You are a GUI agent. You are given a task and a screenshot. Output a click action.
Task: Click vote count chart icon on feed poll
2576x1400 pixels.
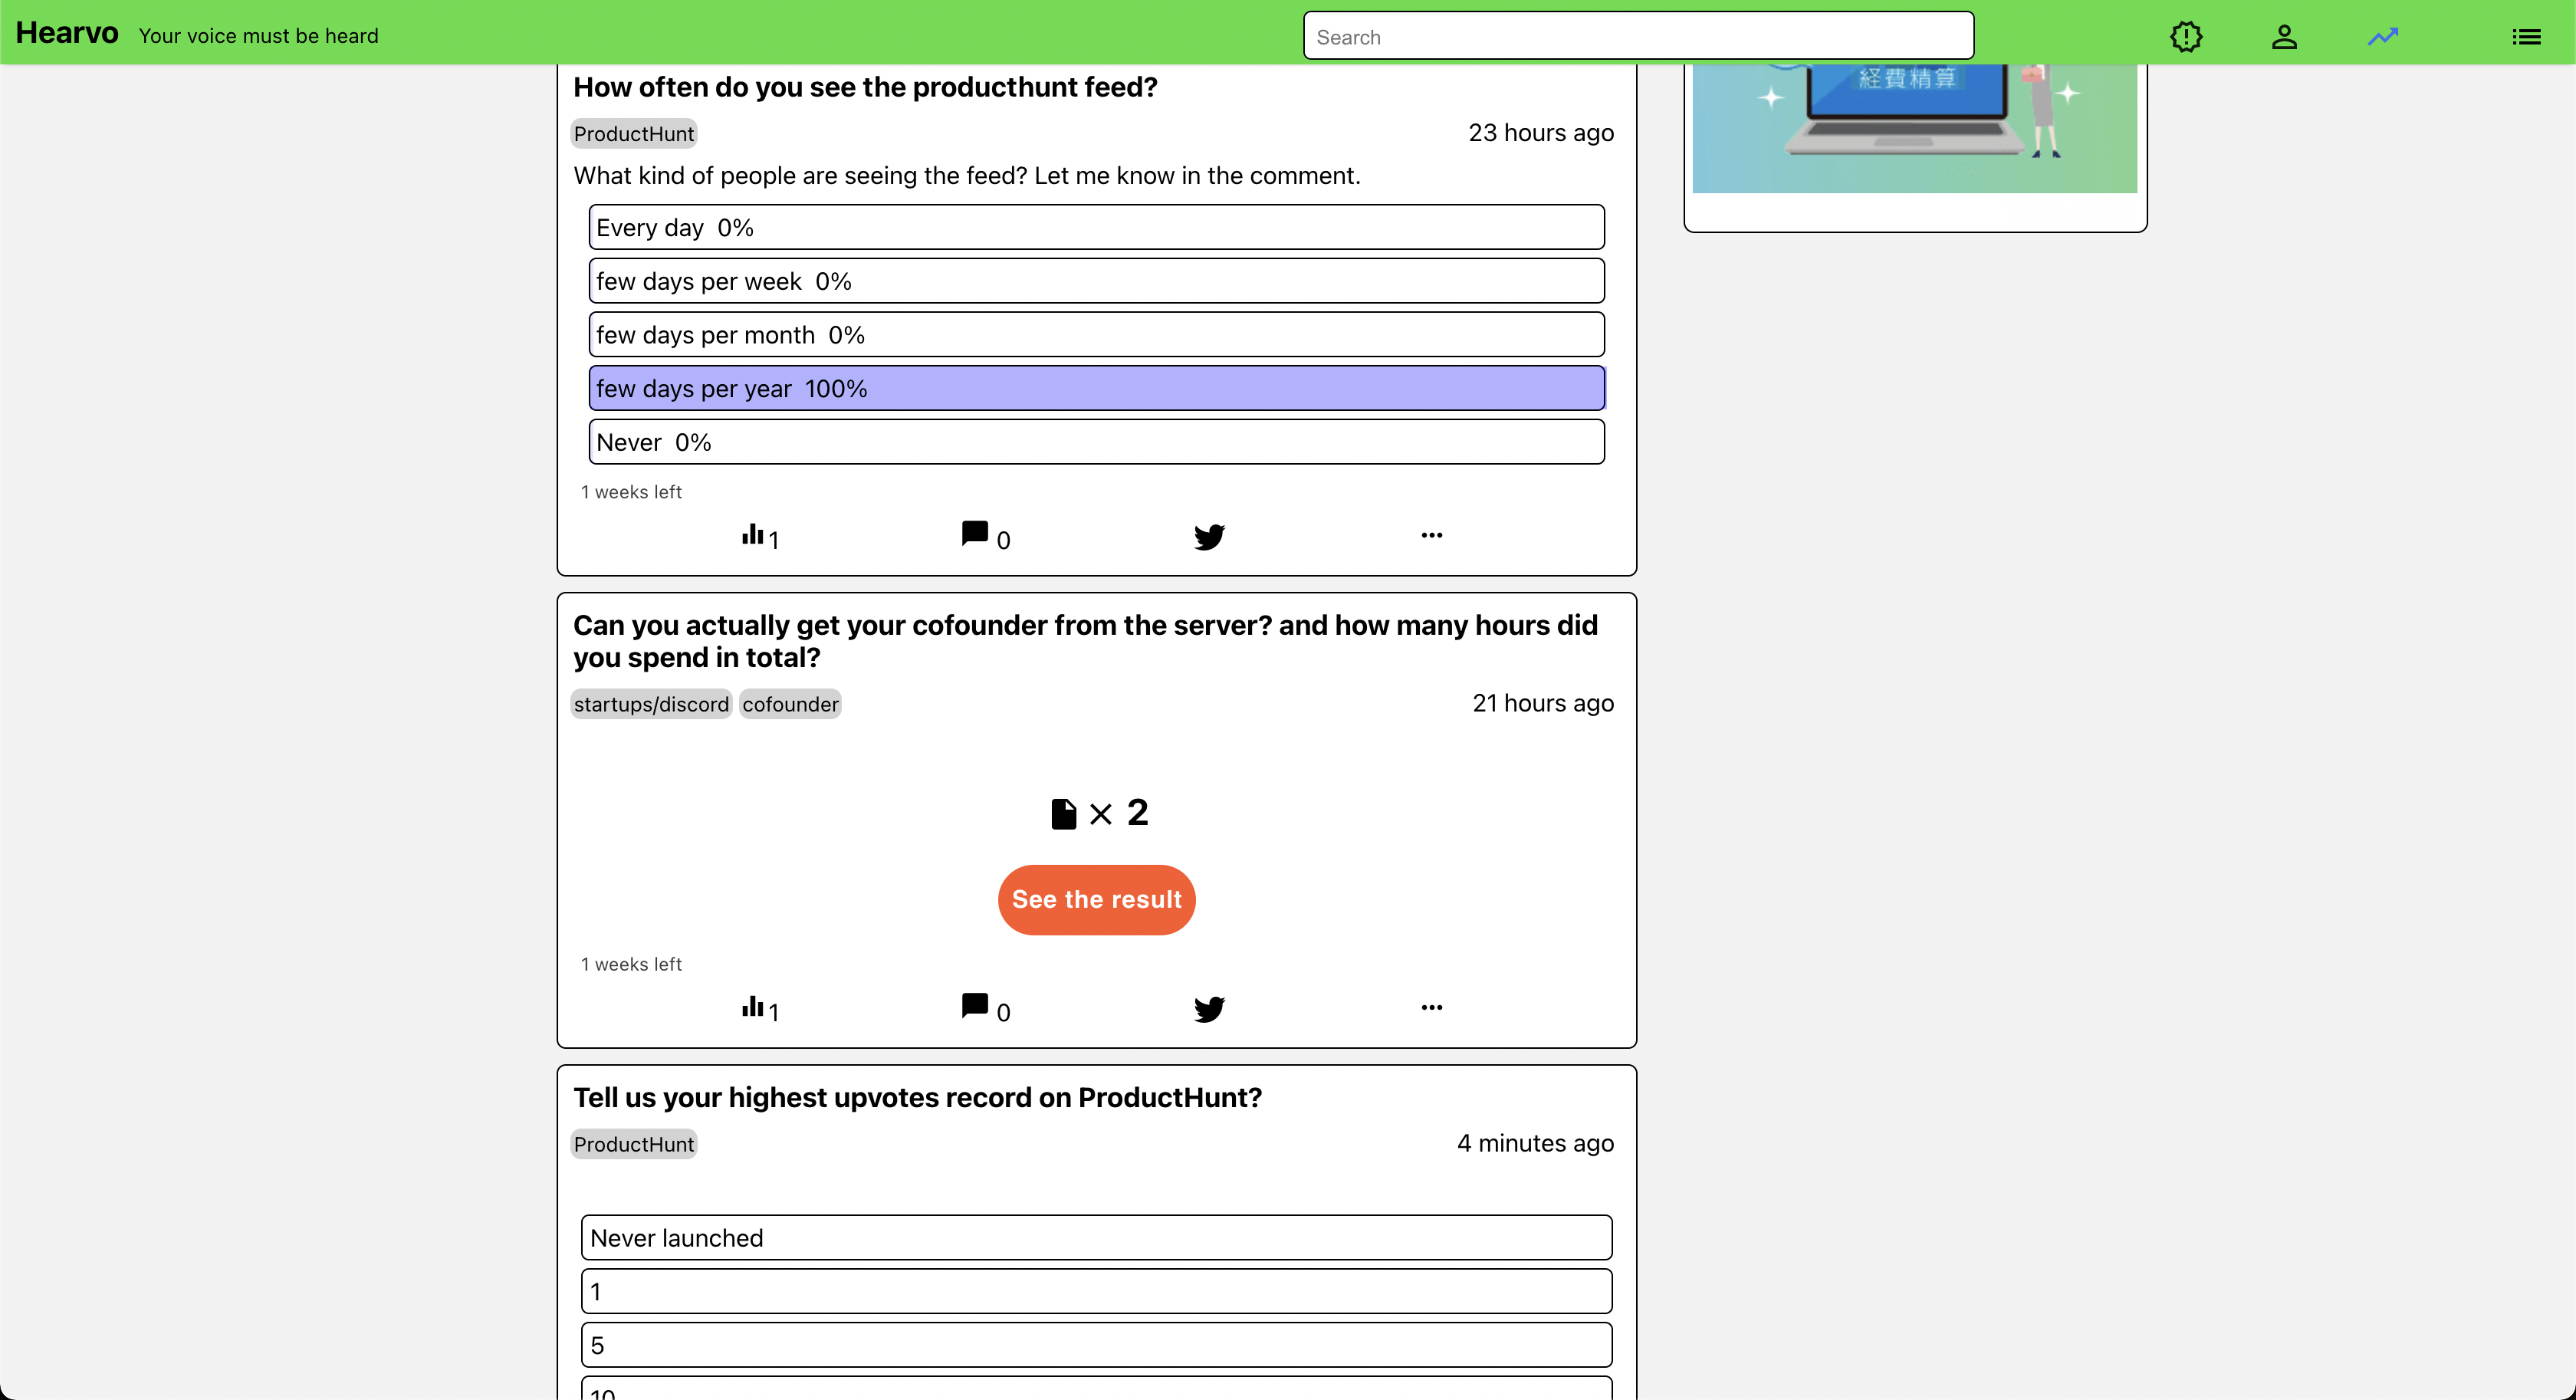(x=753, y=535)
